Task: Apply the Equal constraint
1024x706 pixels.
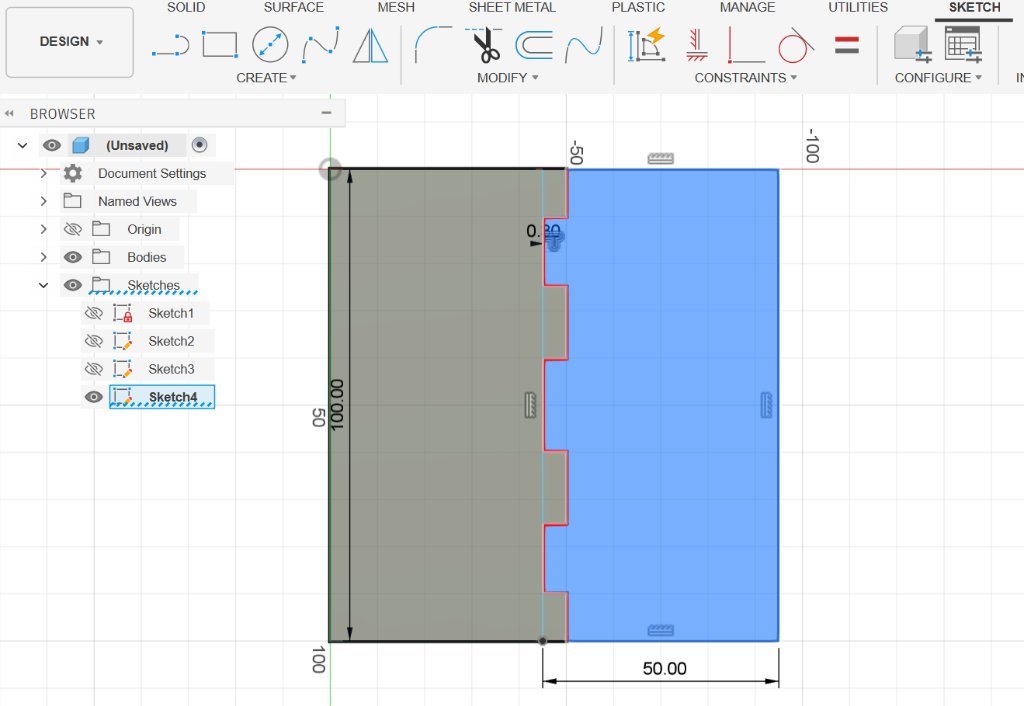Action: point(846,45)
